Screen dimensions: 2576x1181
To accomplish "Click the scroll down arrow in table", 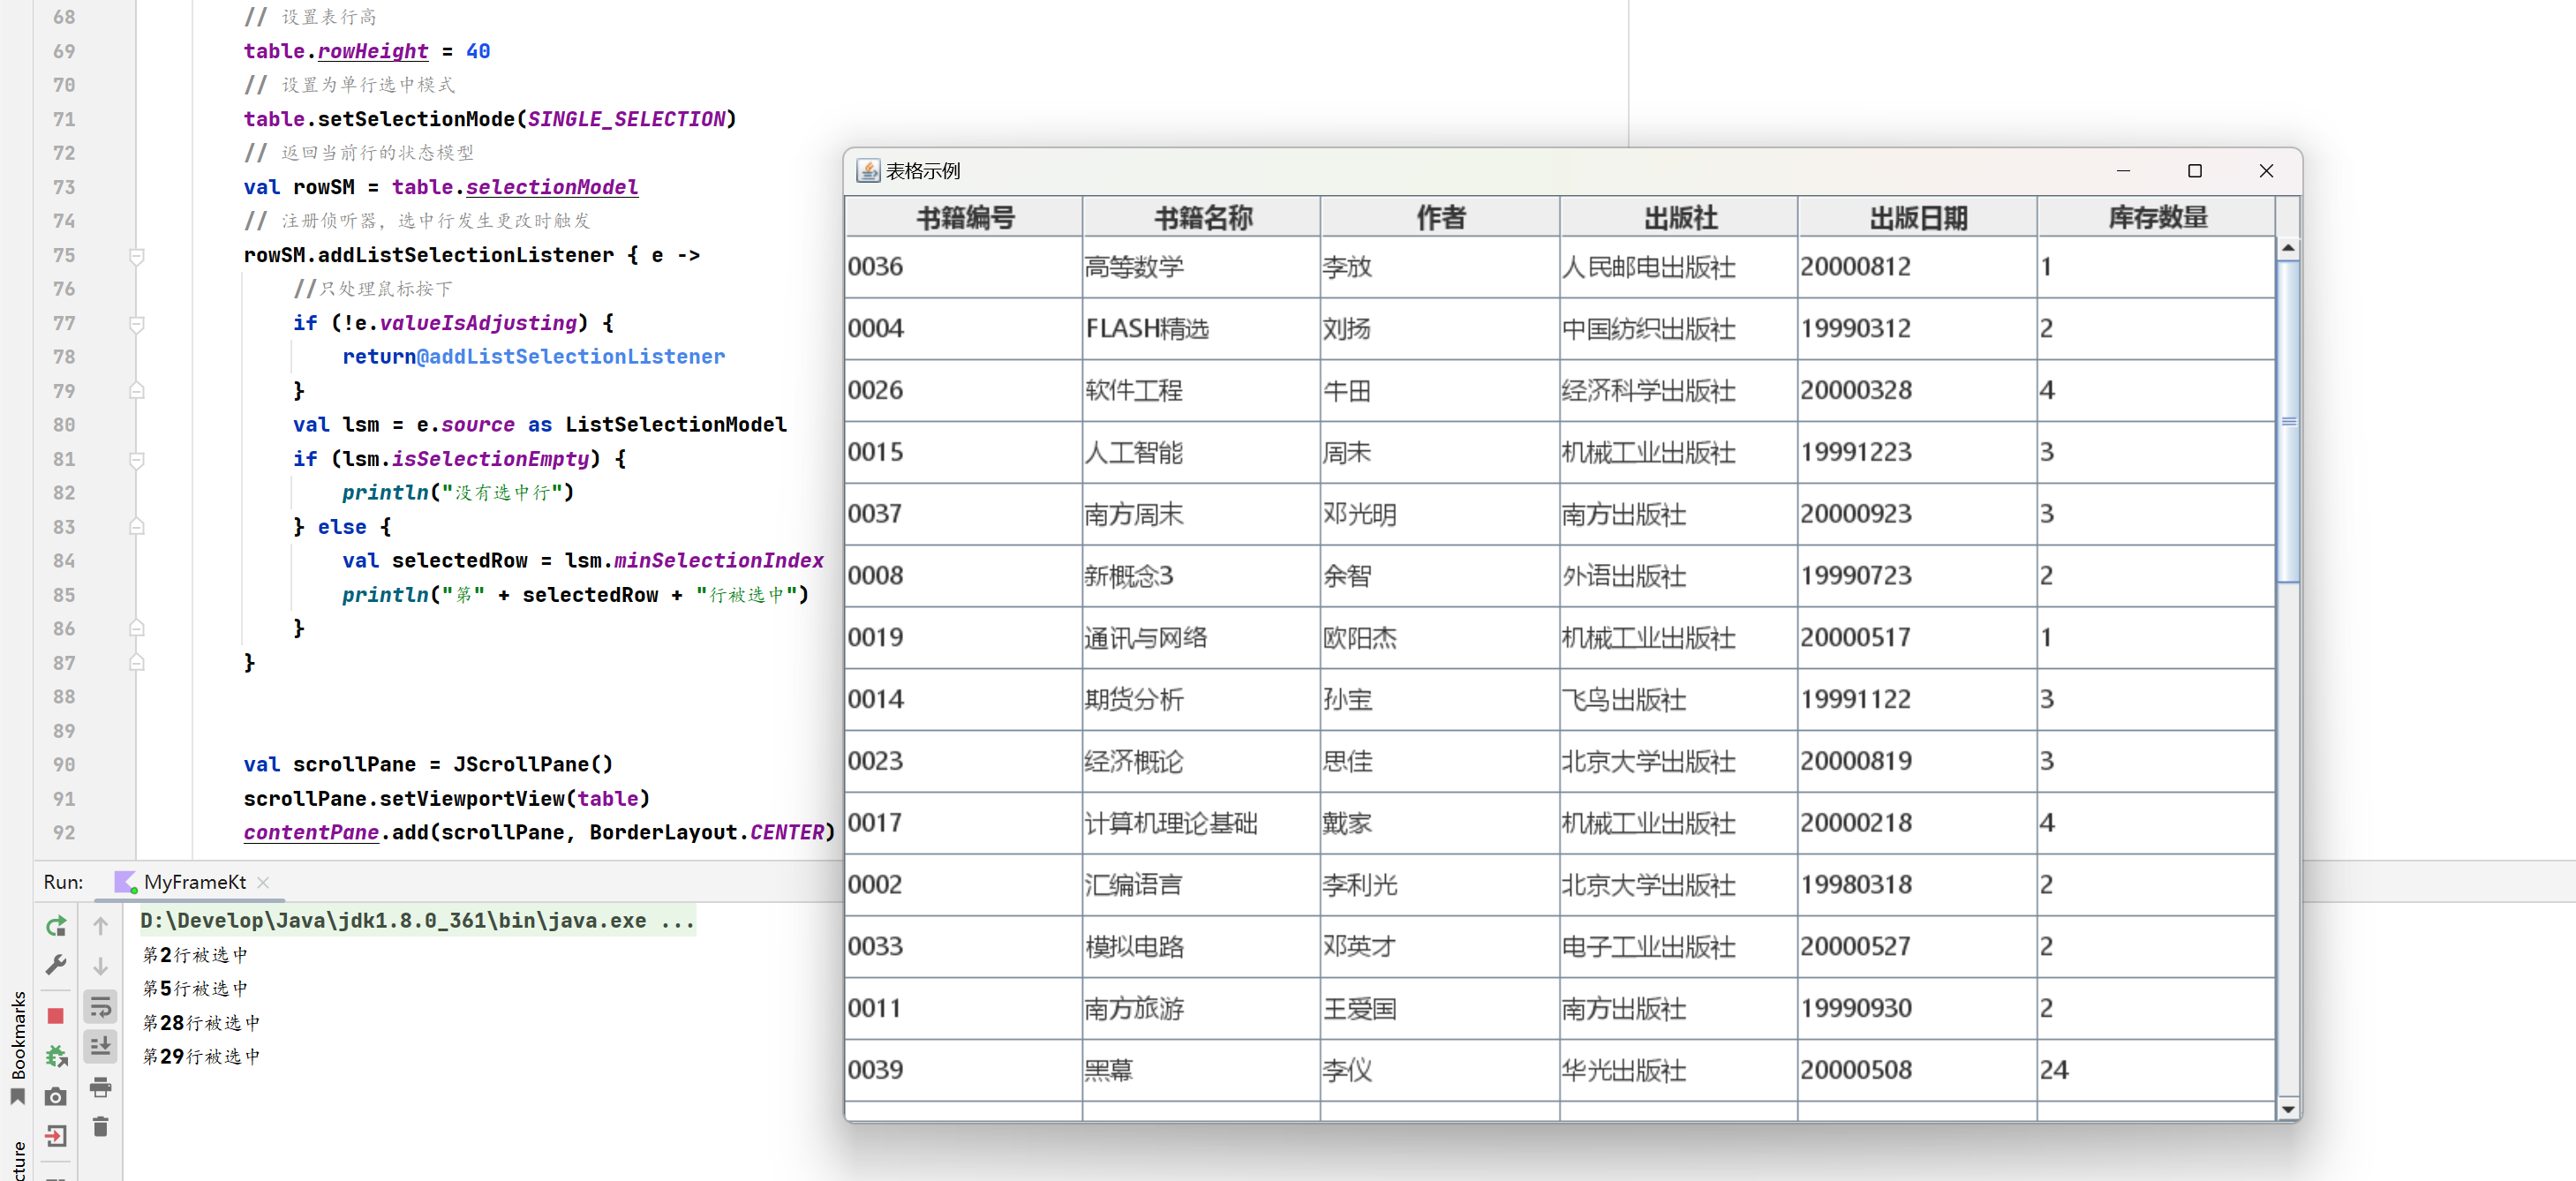I will (2287, 1109).
